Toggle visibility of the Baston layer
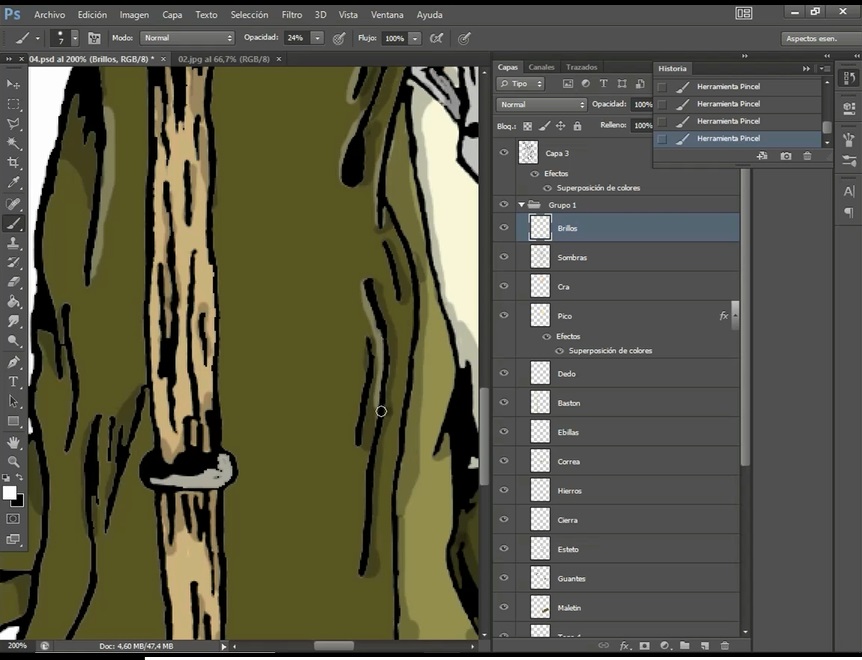The height and width of the screenshot is (660, 862). click(x=504, y=403)
